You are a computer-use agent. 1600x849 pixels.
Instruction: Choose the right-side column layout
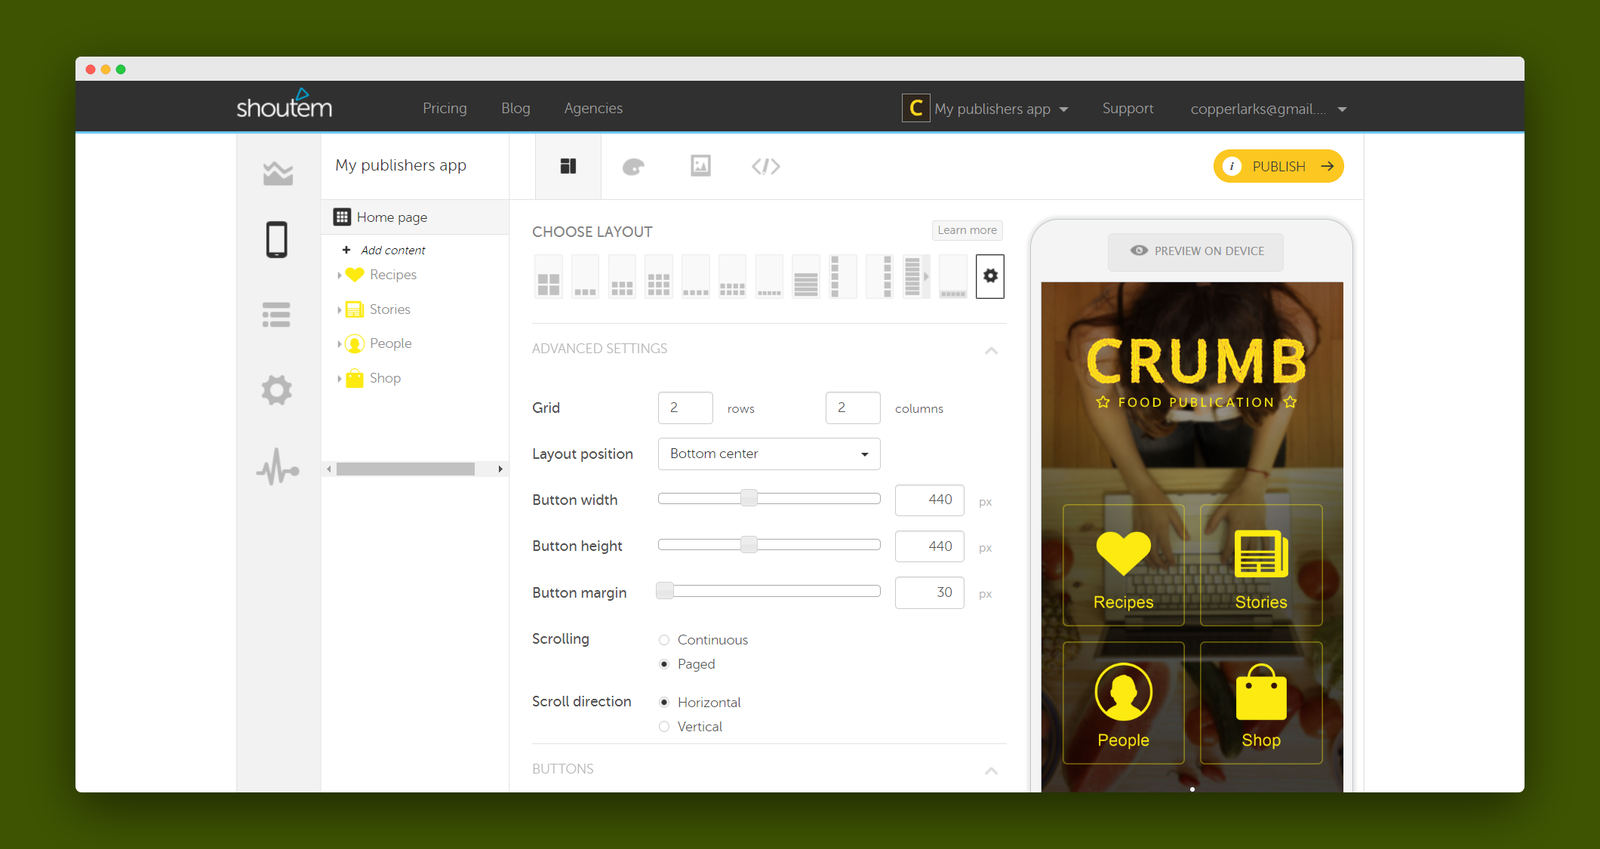(880, 276)
